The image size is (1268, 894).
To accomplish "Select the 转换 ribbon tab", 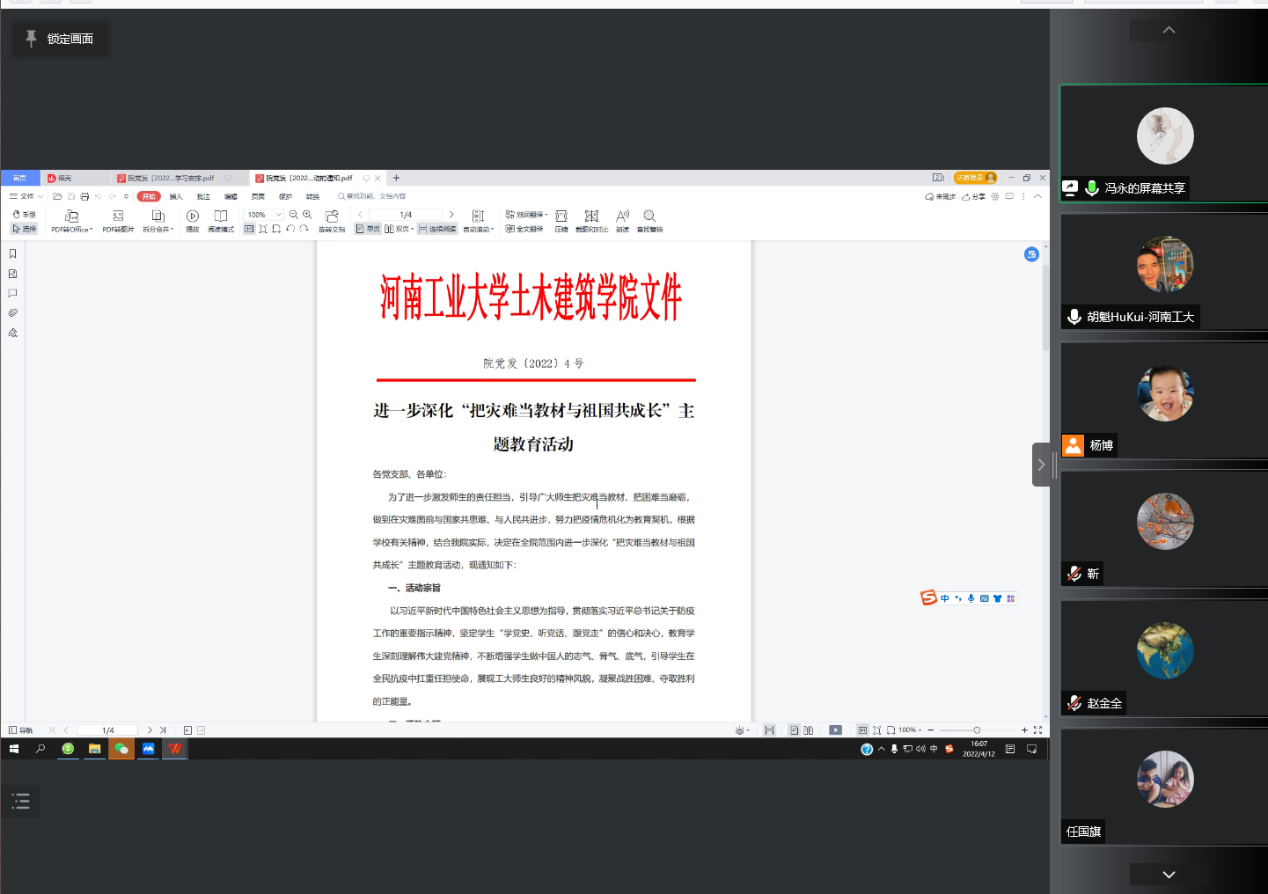I will tap(312, 197).
